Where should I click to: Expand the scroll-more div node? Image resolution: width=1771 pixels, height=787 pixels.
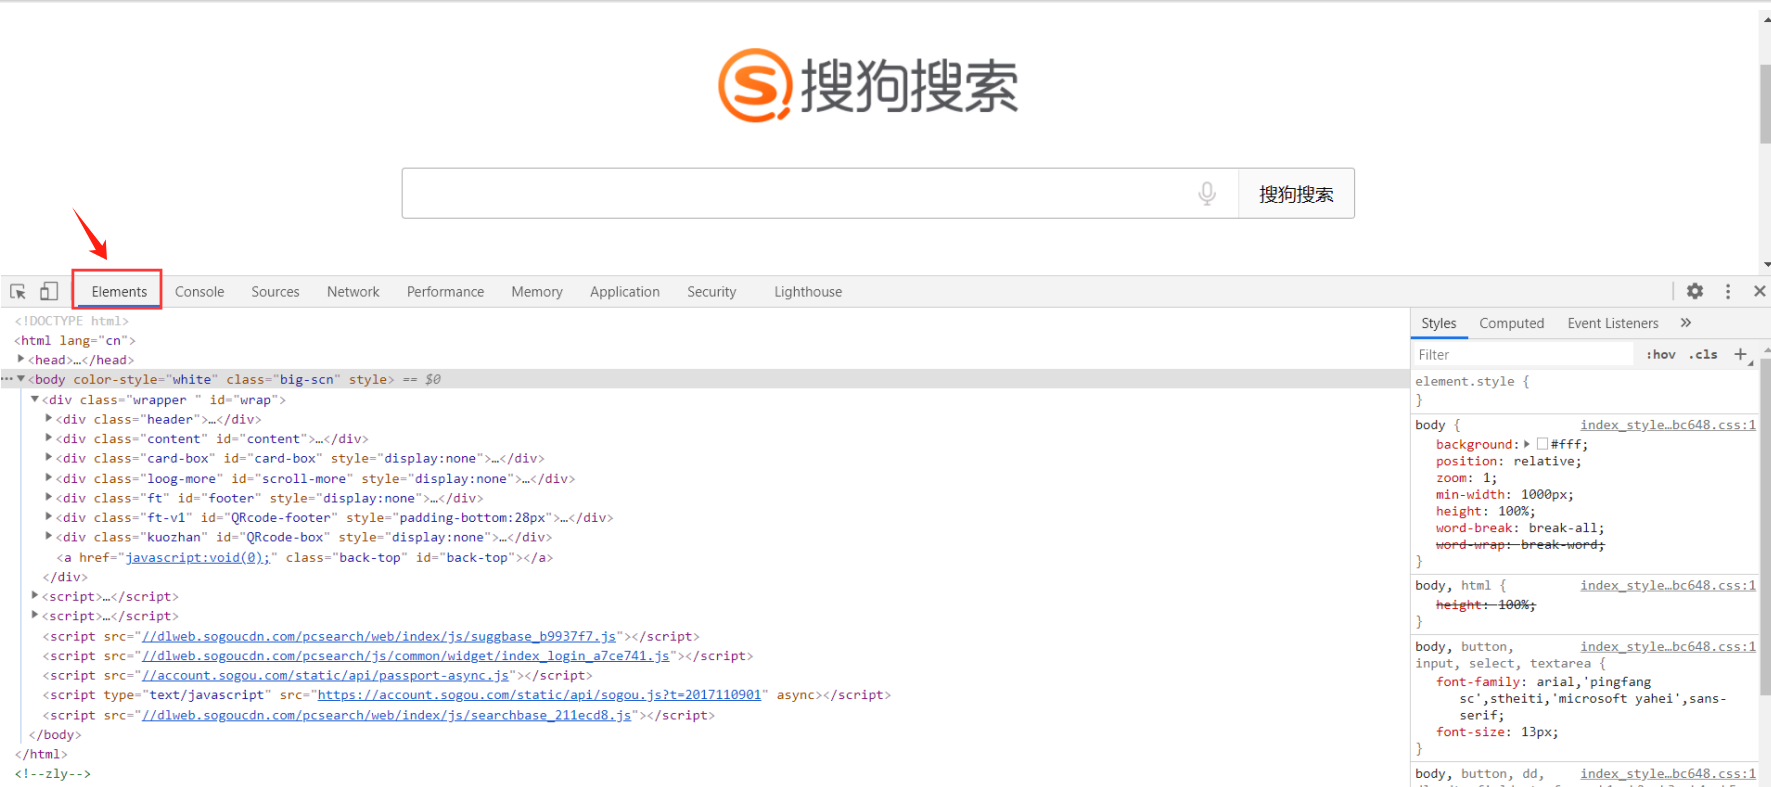click(49, 478)
